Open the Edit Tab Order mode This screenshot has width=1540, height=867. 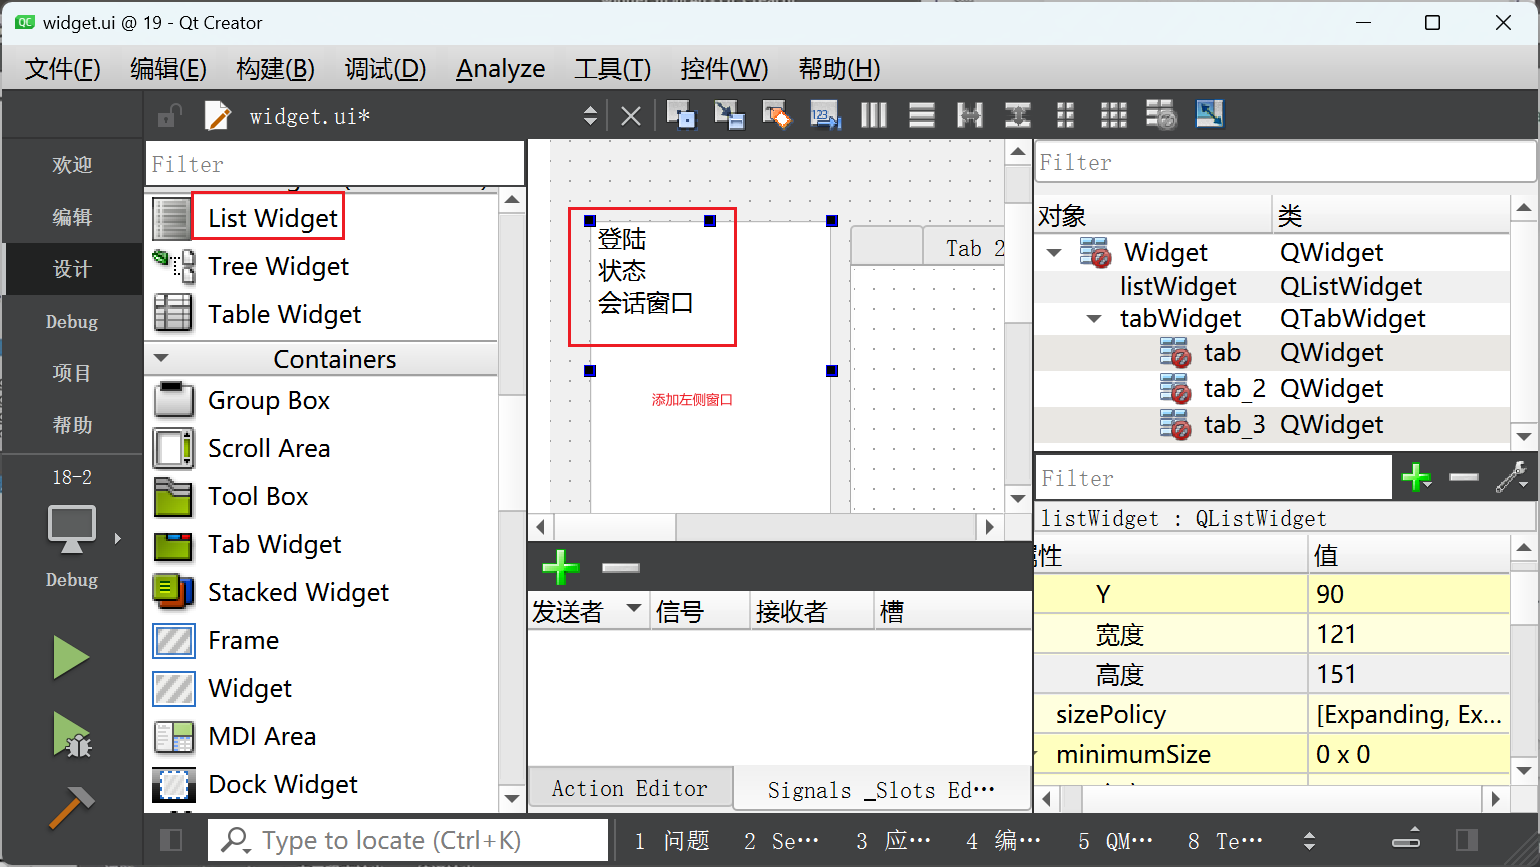tap(825, 114)
